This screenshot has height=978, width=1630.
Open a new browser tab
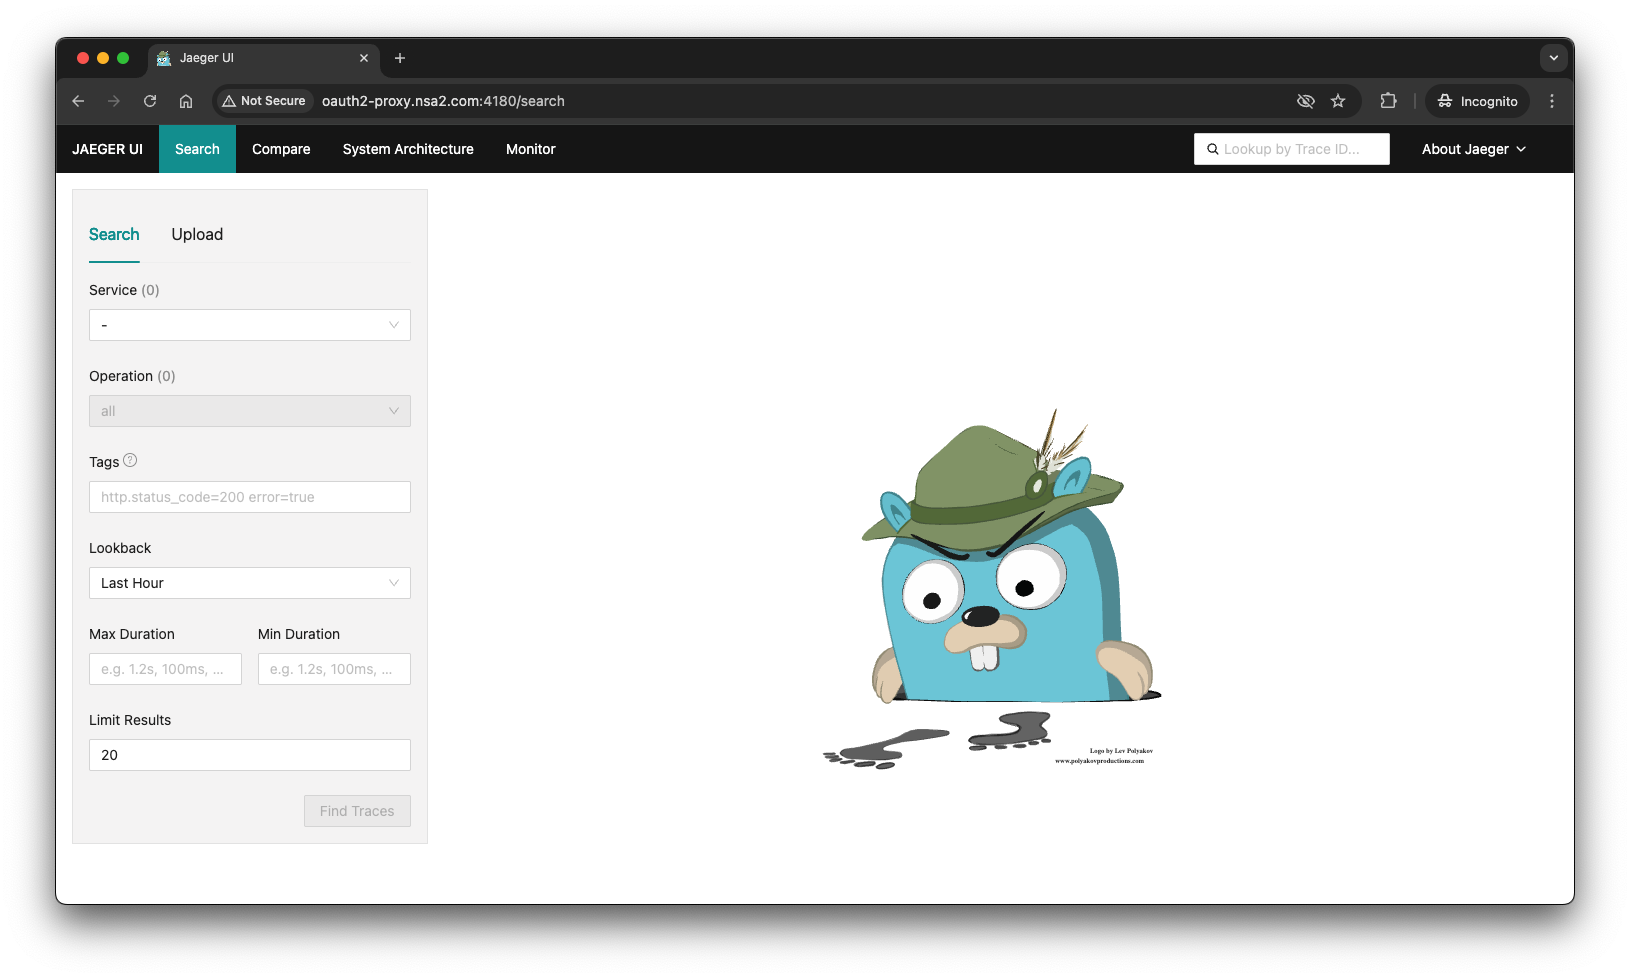(400, 58)
